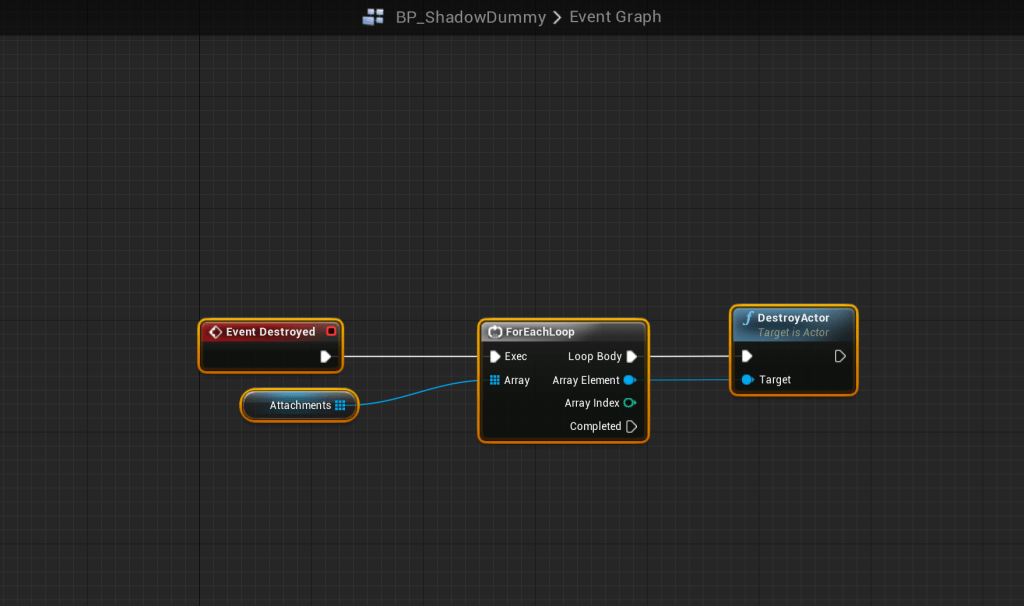1024x606 pixels.
Task: Click the blueprint icon in the breadcrumb
Action: pos(373,17)
